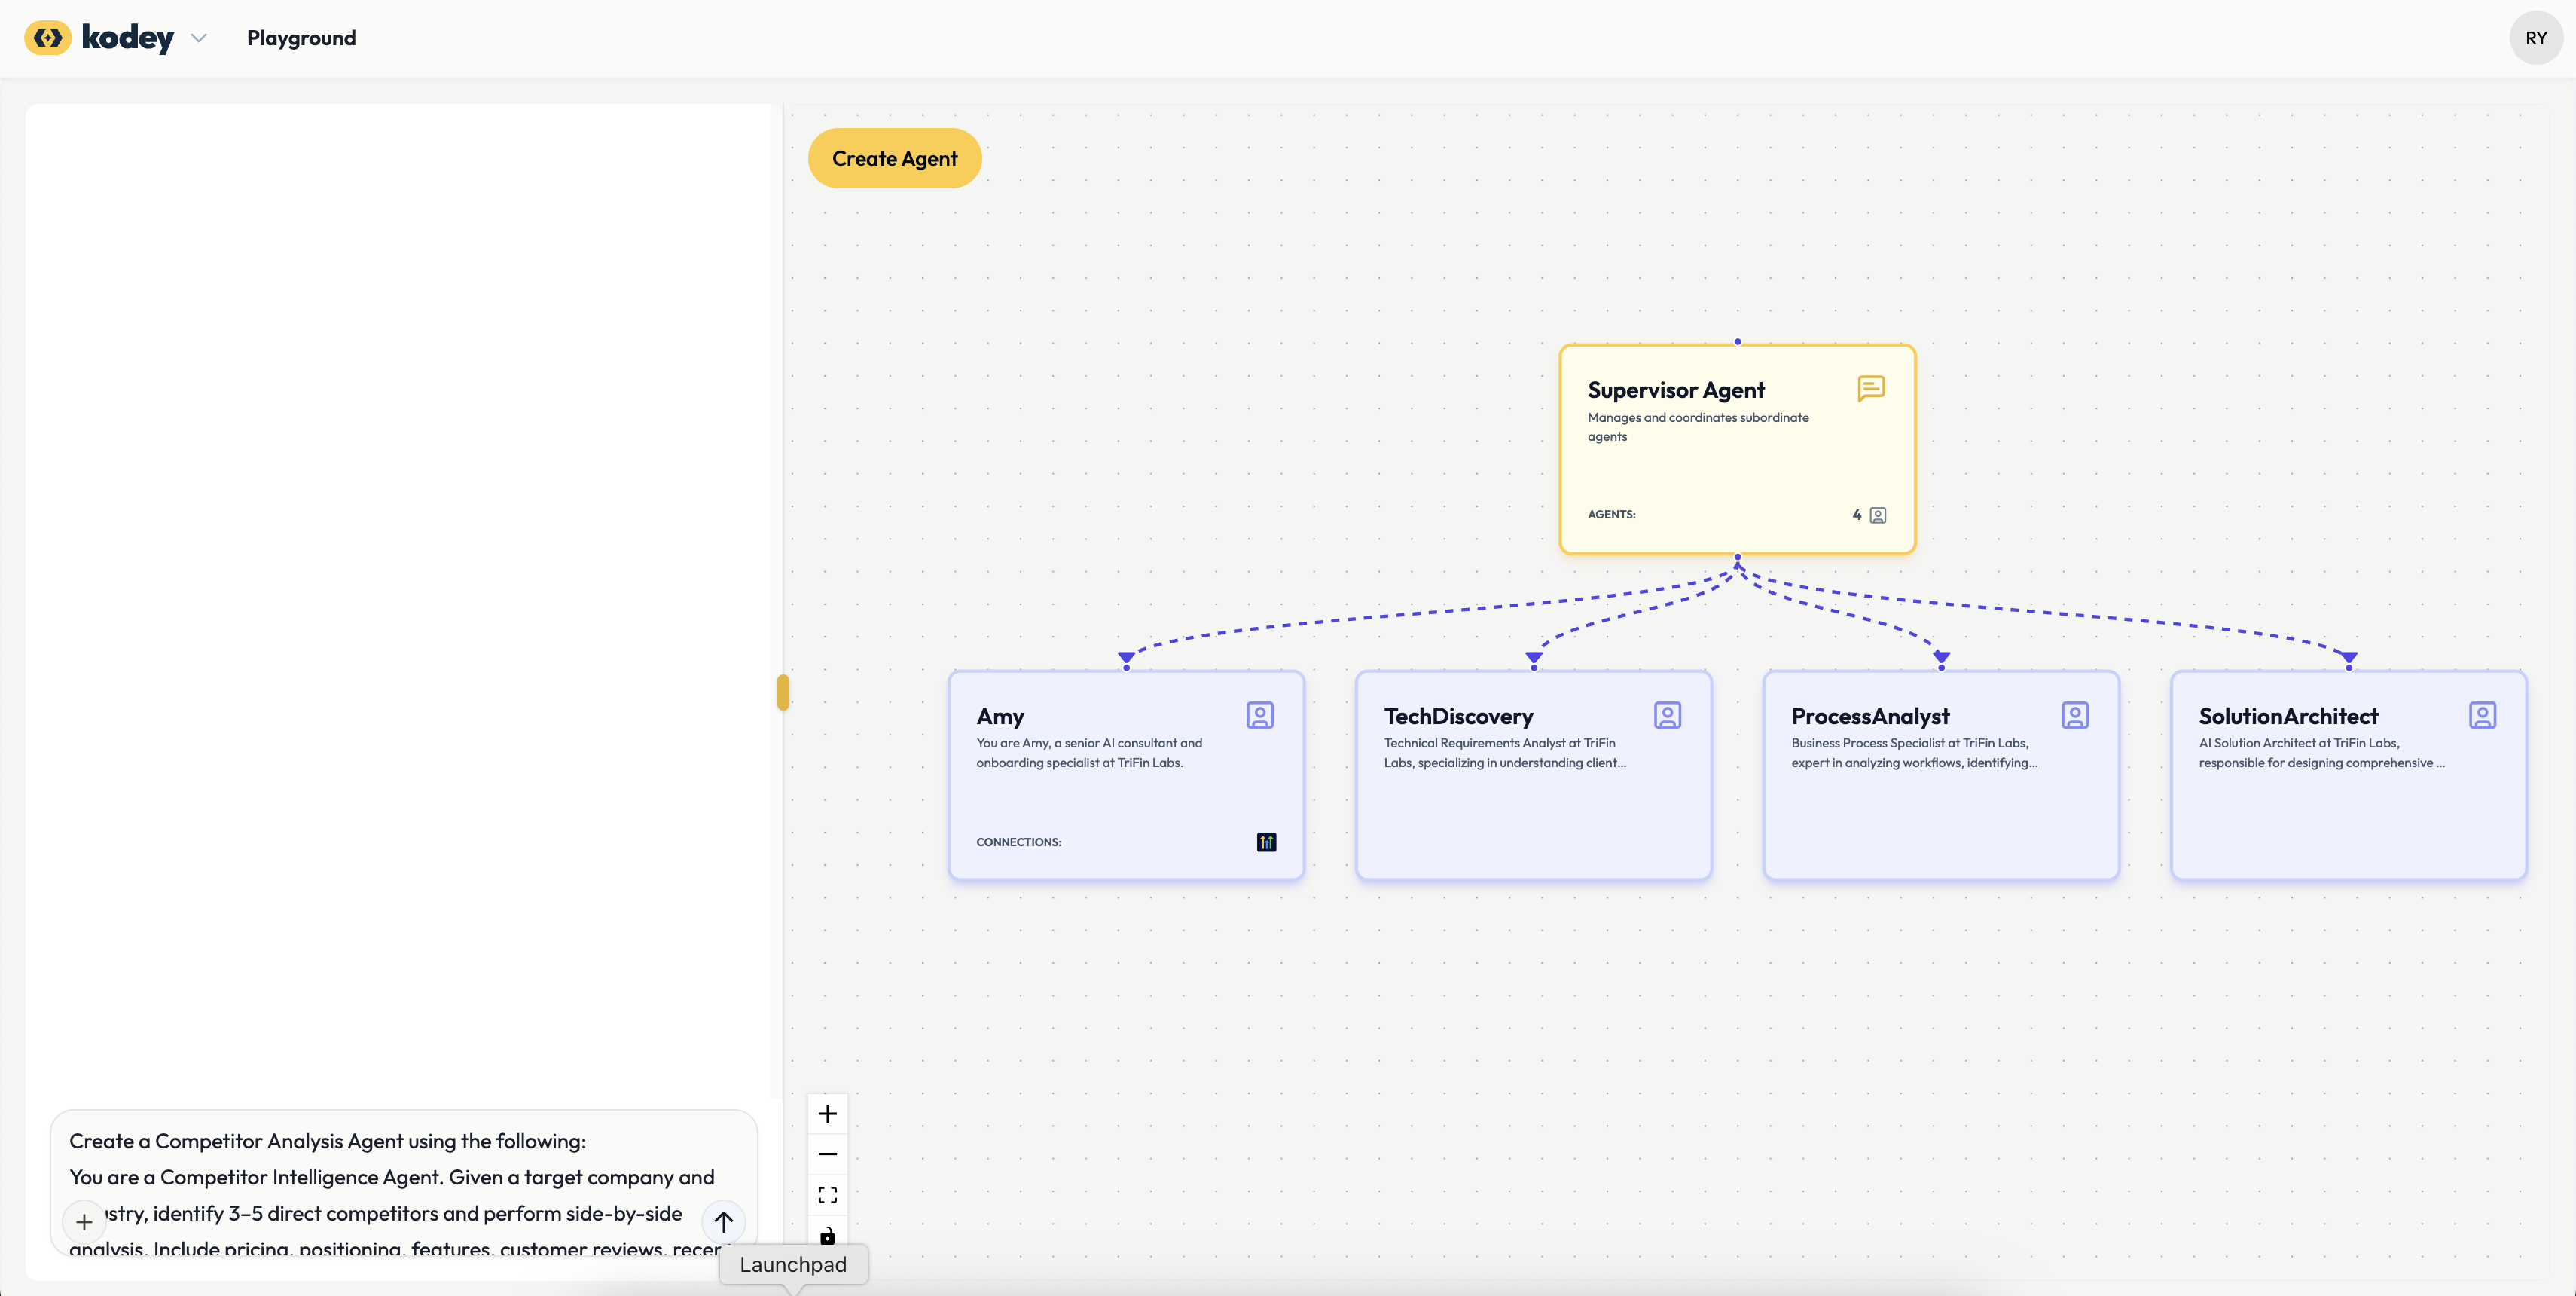Screen dimensions: 2576x1296
Task: Open the RY user avatar menu
Action: (x=2535, y=38)
